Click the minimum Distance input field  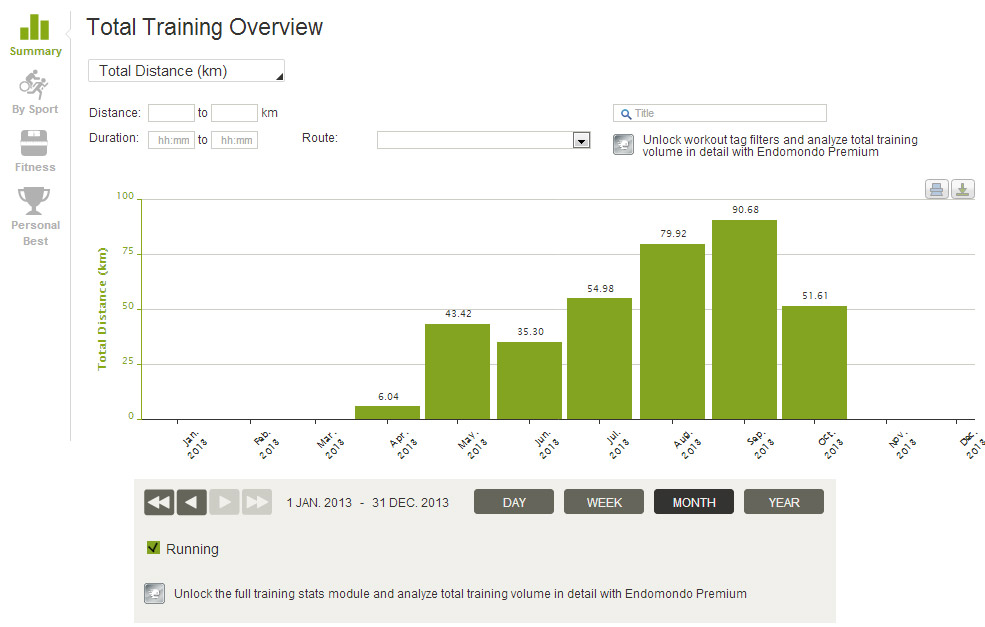171,113
